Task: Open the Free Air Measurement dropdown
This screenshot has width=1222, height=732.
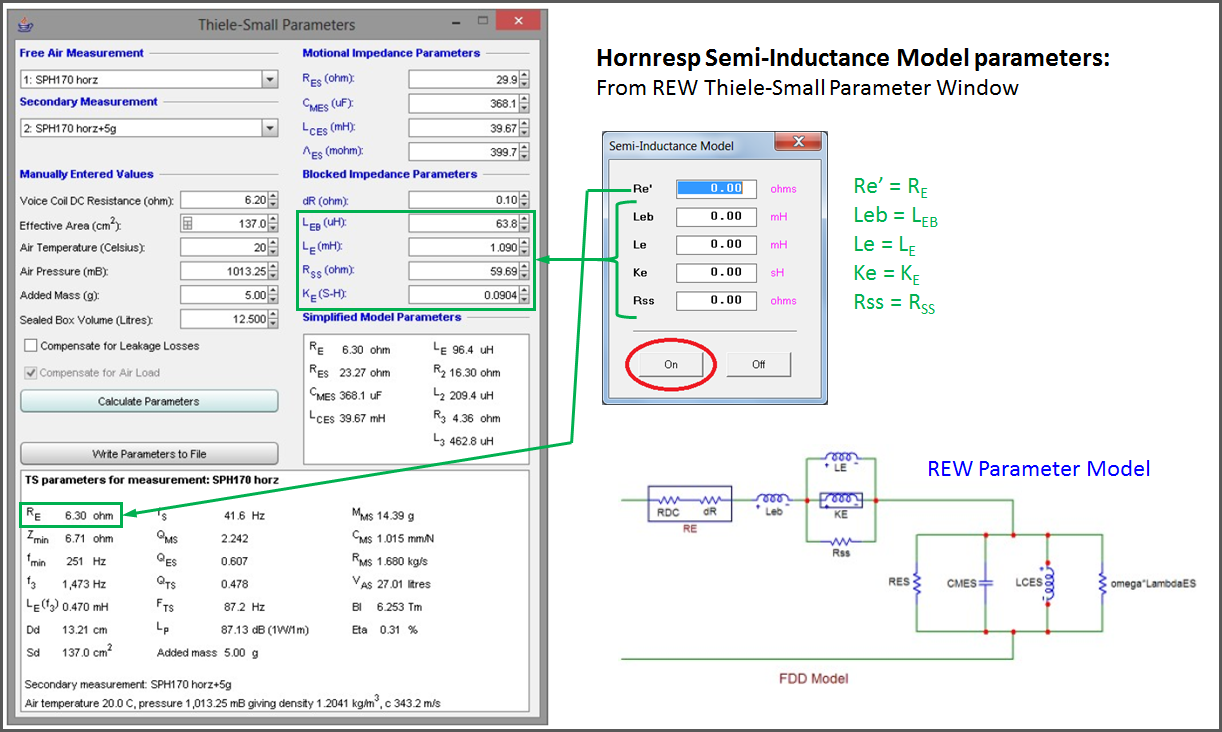Action: pyautogui.click(x=269, y=79)
